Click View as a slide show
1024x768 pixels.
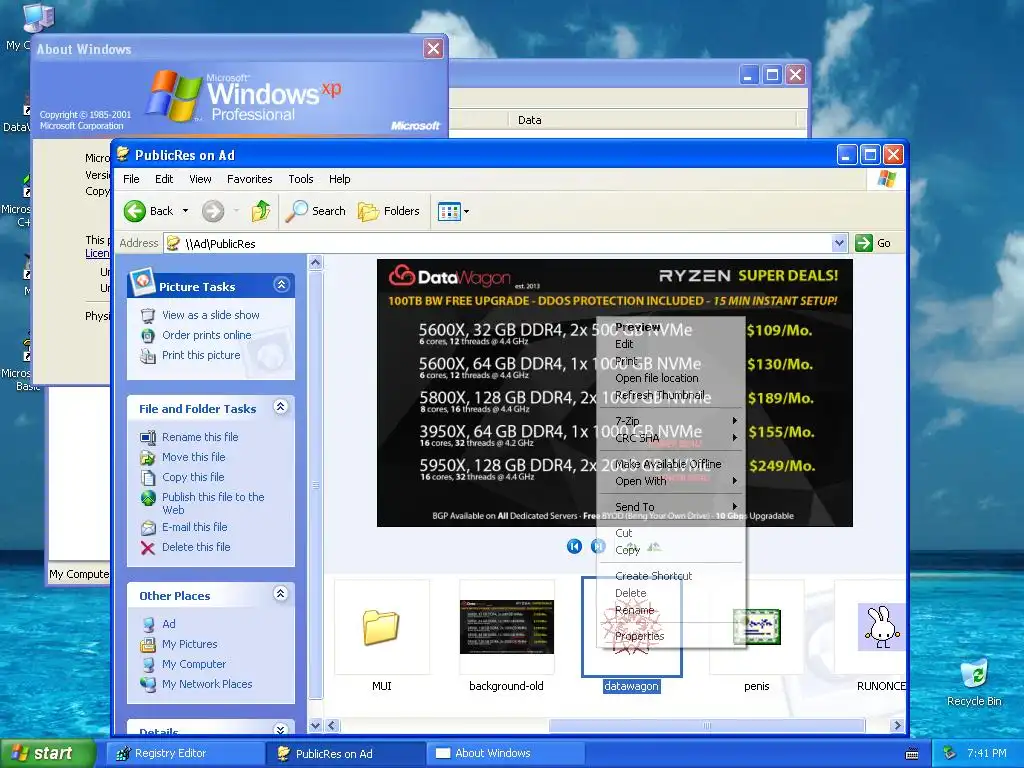click(x=210, y=315)
